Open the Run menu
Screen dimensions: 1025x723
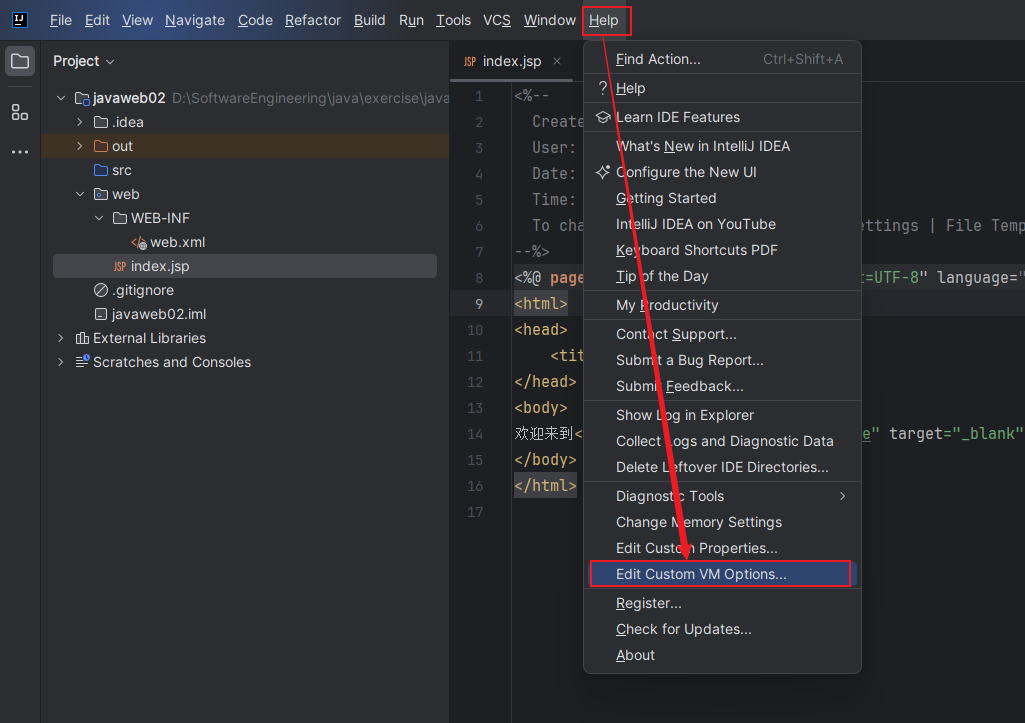pyautogui.click(x=411, y=20)
